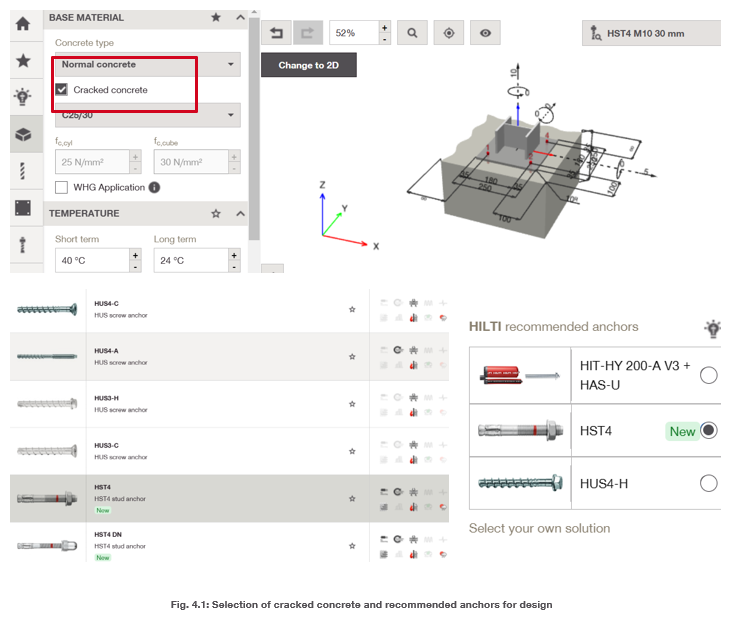Select the base material cube sidebar icon
Viewport: 736px width, 619px height.
[23, 135]
